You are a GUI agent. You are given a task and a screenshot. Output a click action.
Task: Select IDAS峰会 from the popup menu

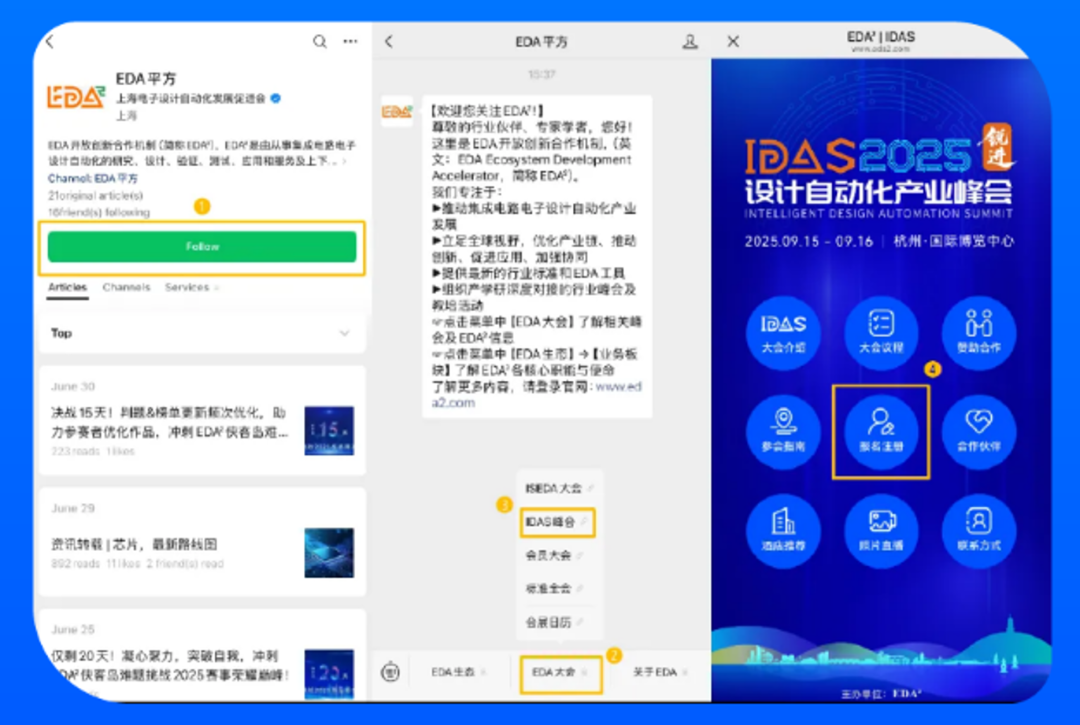557,522
